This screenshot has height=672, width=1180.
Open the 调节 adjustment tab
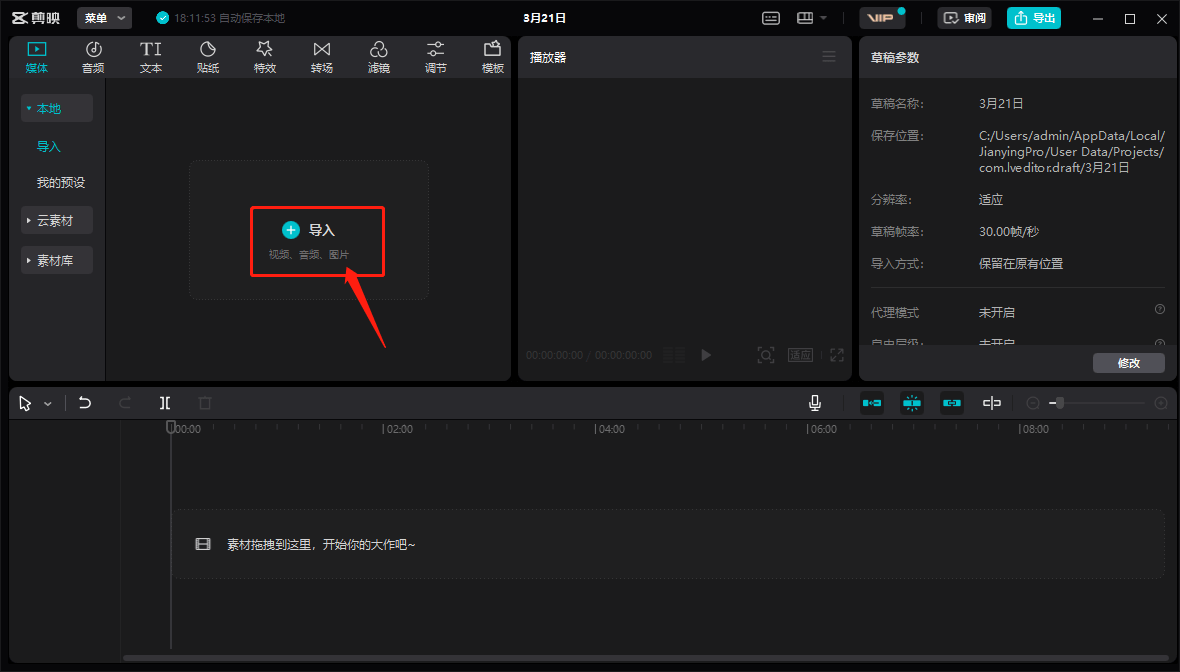coord(436,57)
